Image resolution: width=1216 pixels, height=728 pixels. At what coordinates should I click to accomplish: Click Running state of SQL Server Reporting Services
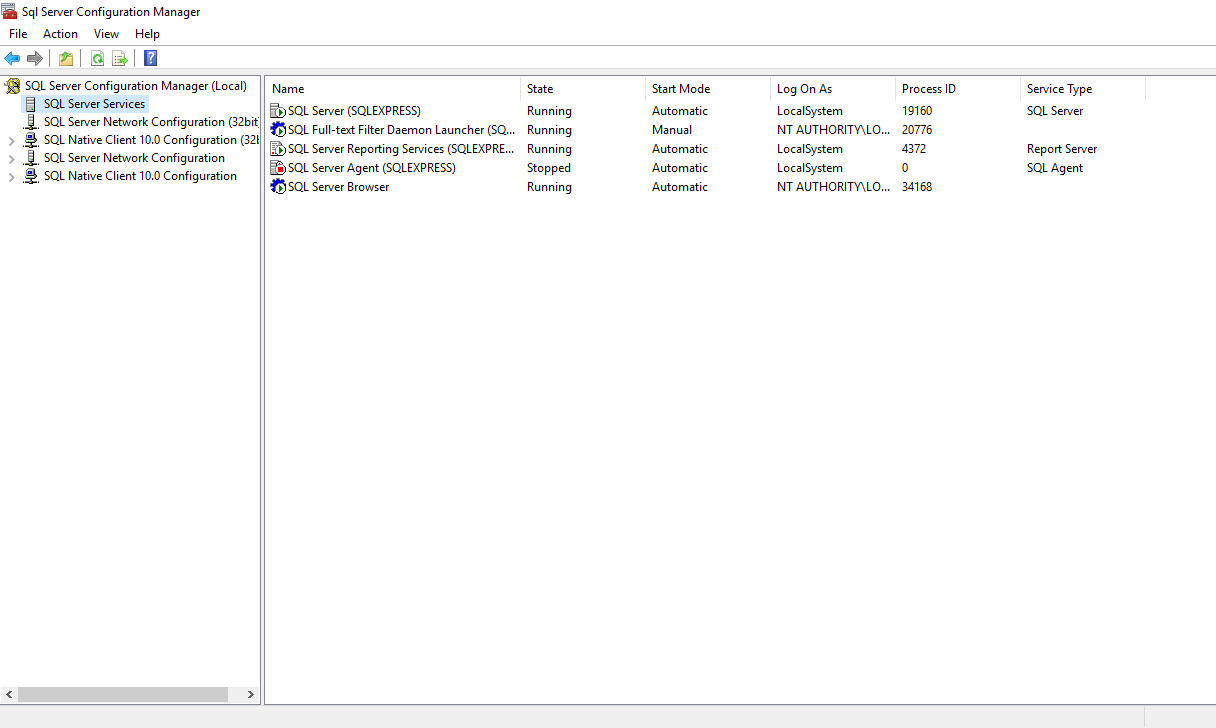click(549, 149)
